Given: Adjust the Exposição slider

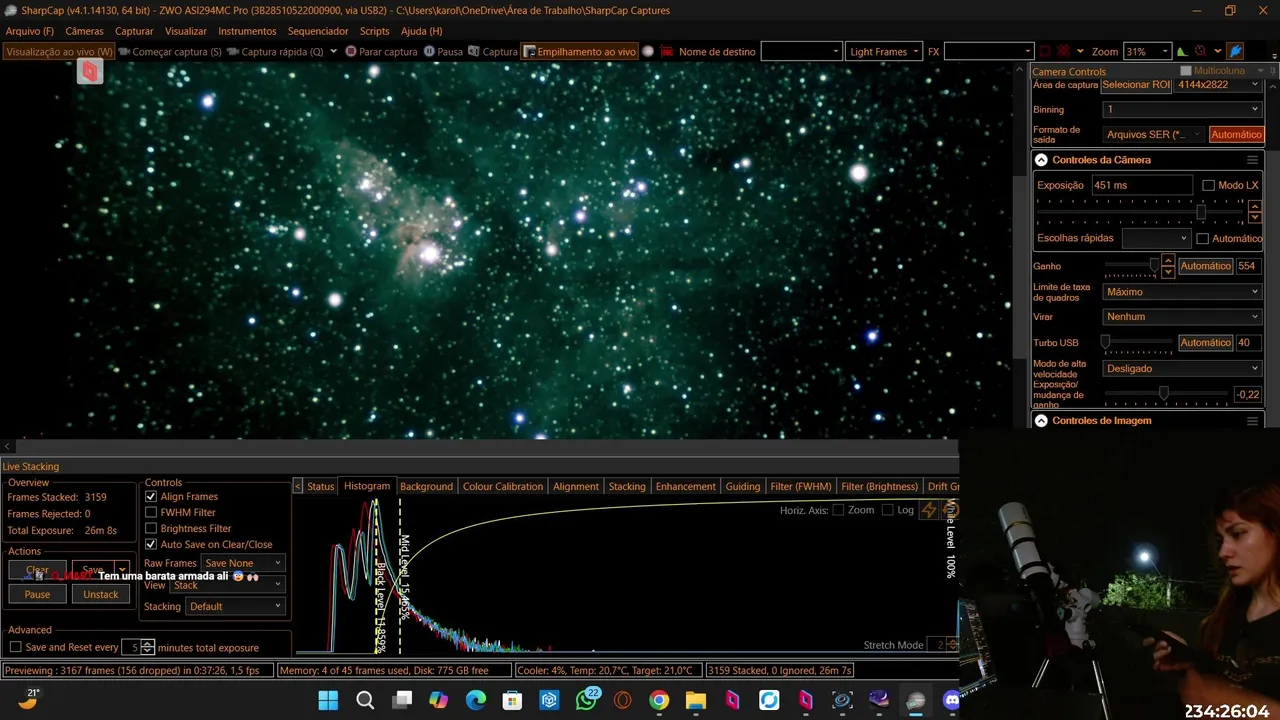Looking at the screenshot, I should [x=1201, y=213].
